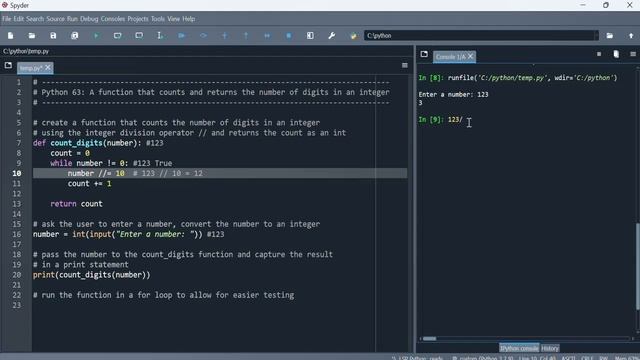Click the debug step return icon
The image size is (640, 360).
(246, 36)
